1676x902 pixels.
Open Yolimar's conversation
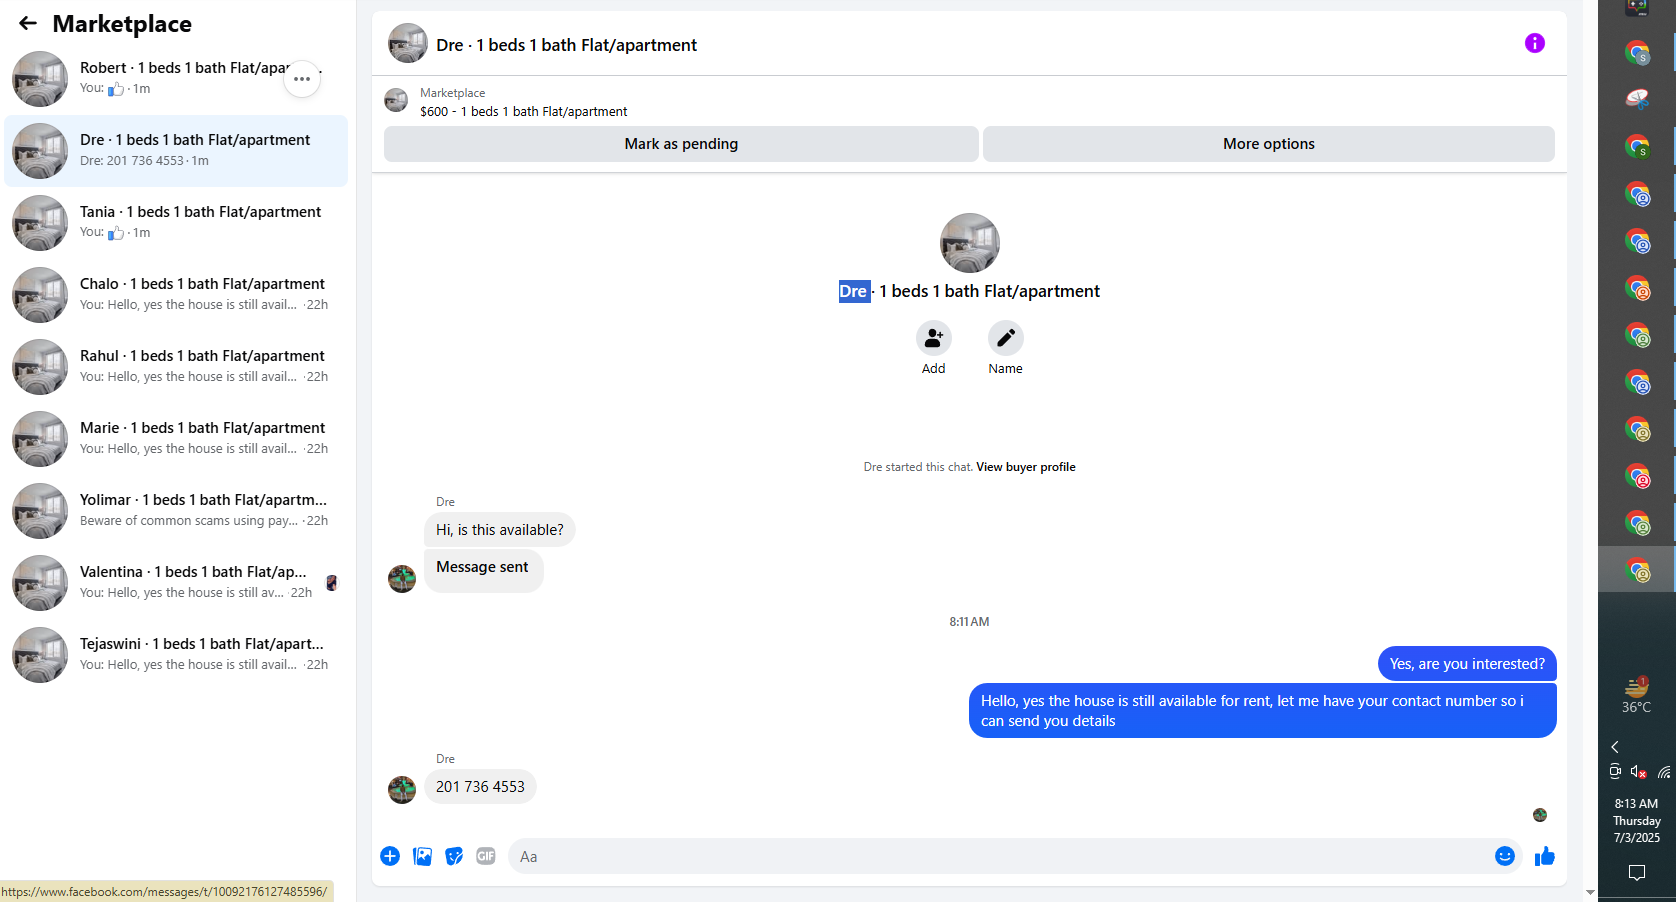176,511
